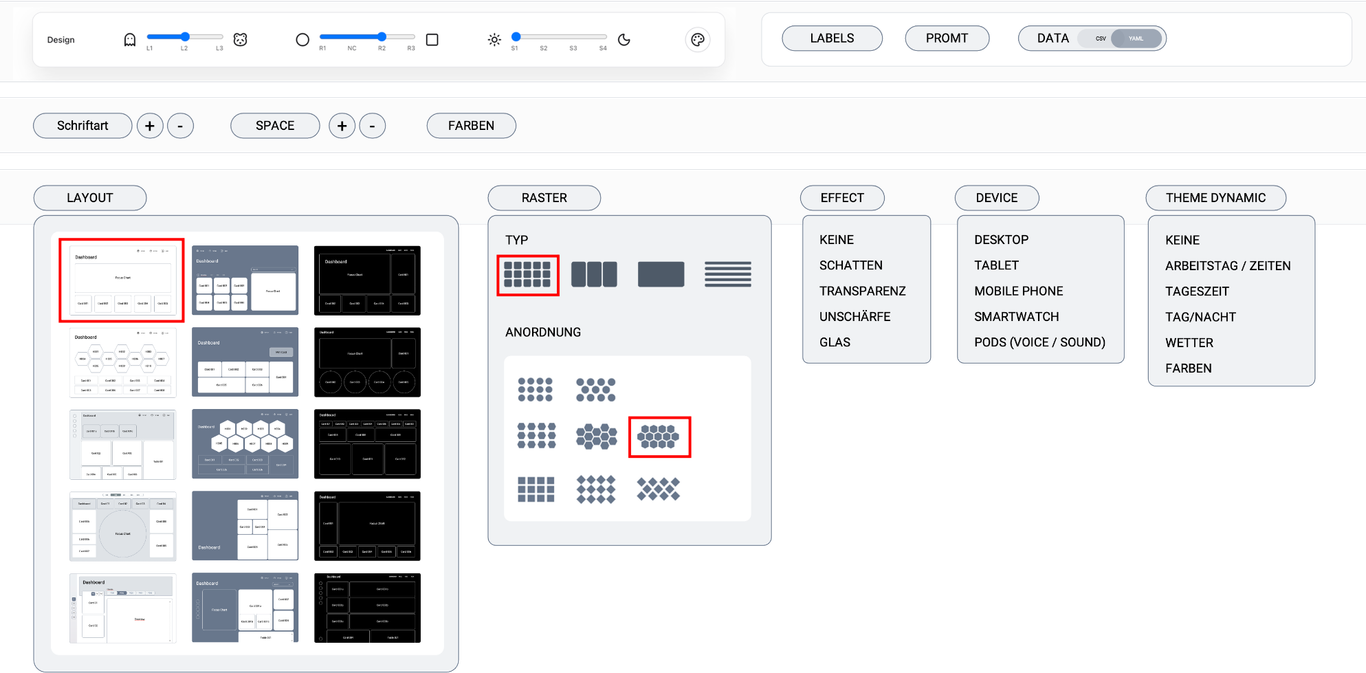Click the bear face icon
Image resolution: width=1366 pixels, height=673 pixels.
coord(240,40)
